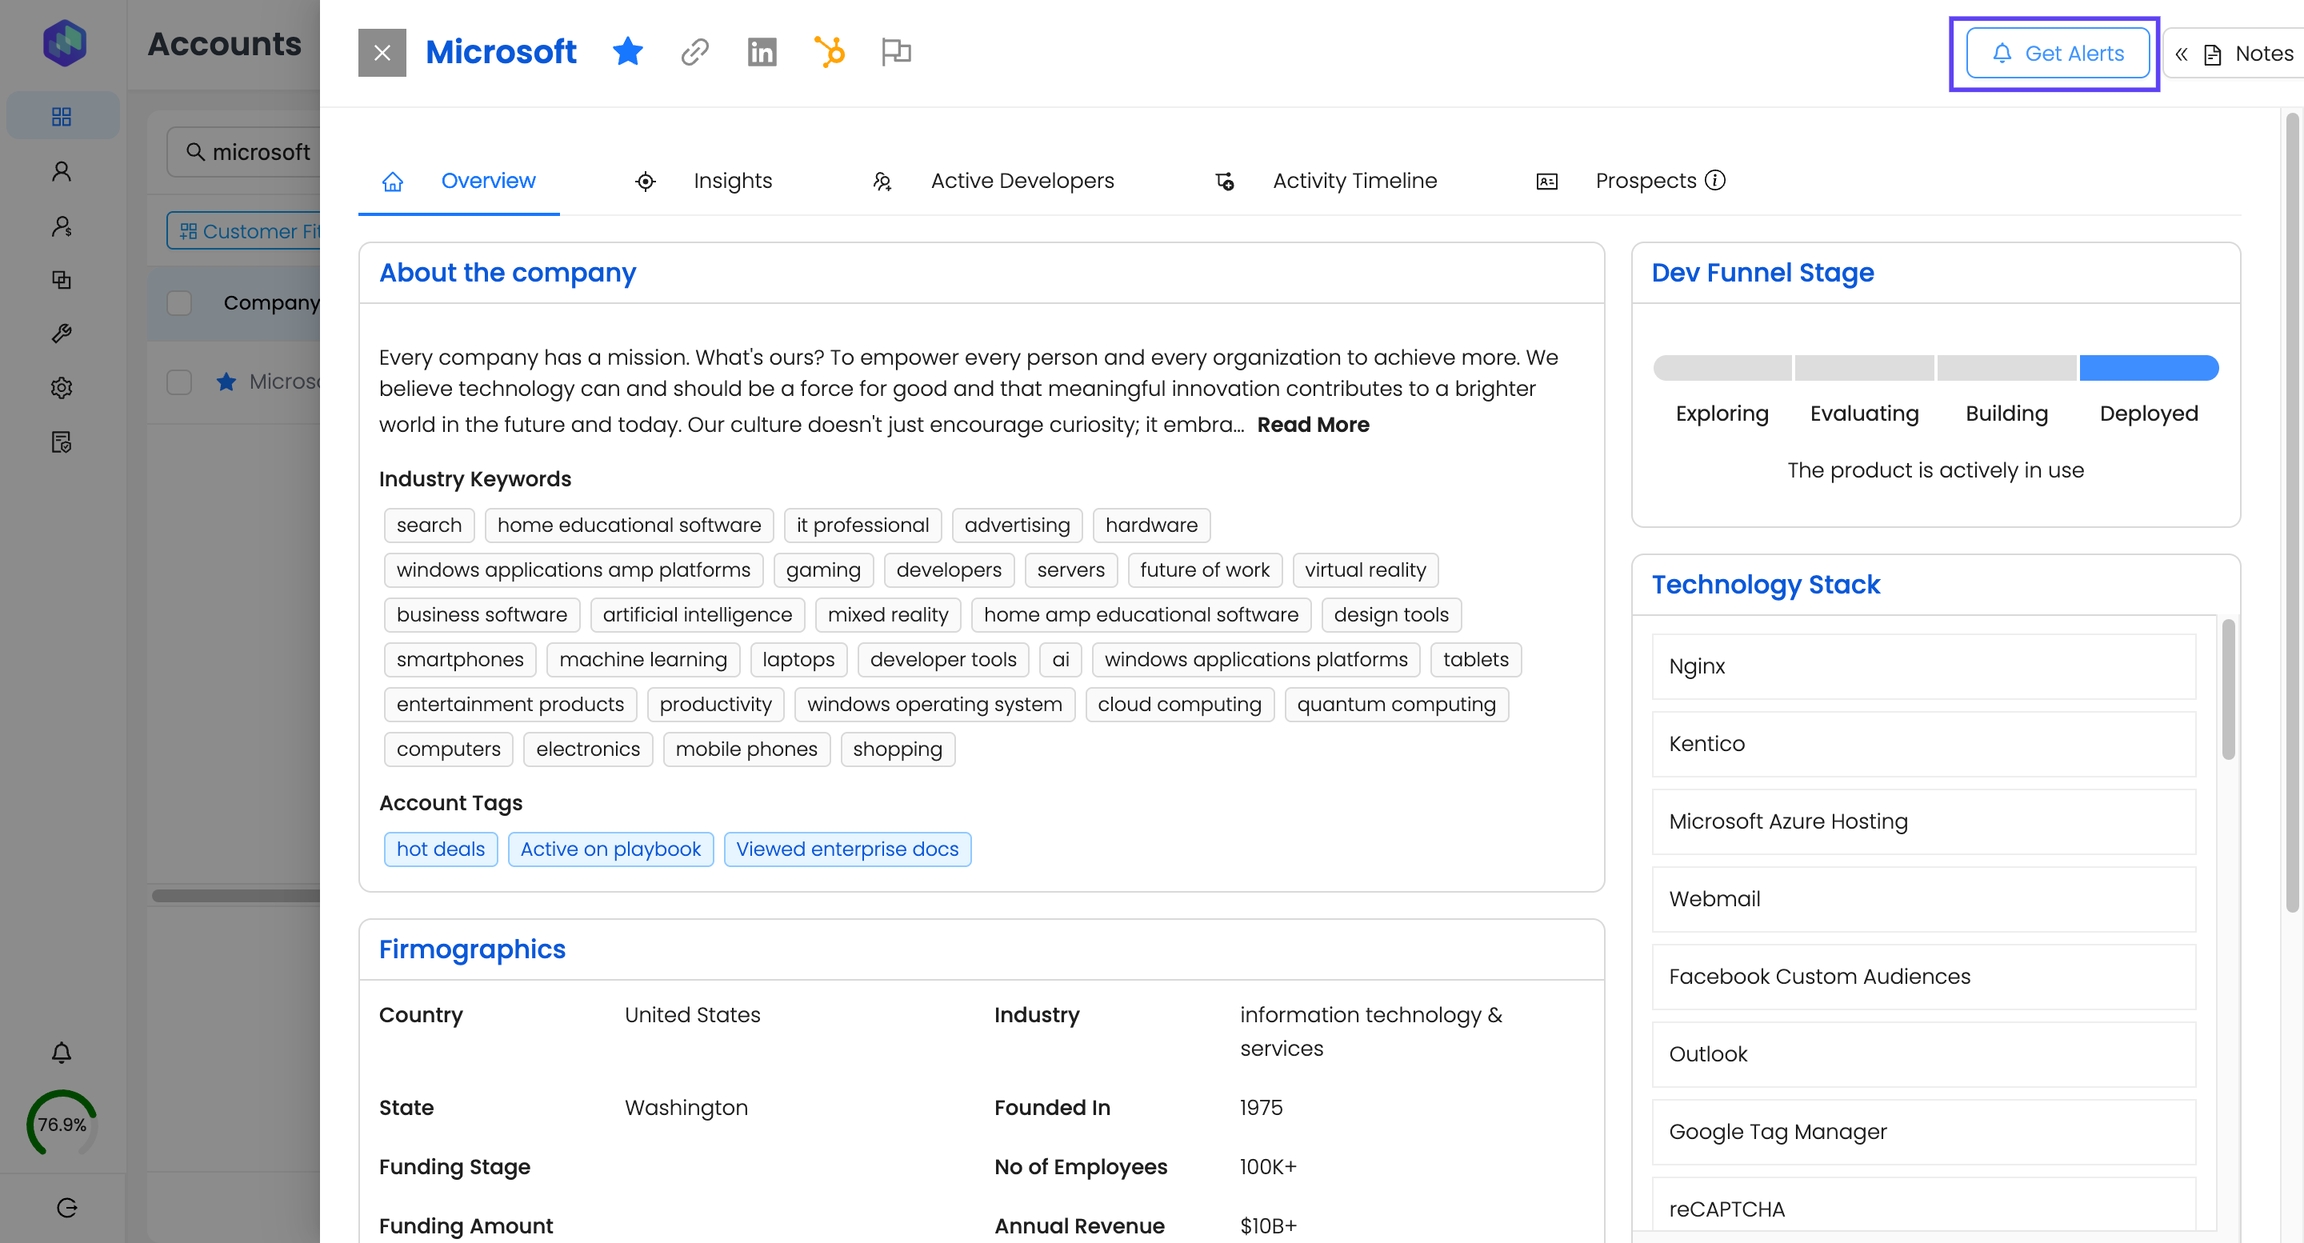Toggle the blue favorite star for Microsoft
Screen dimensions: 2304x1243
click(x=628, y=52)
